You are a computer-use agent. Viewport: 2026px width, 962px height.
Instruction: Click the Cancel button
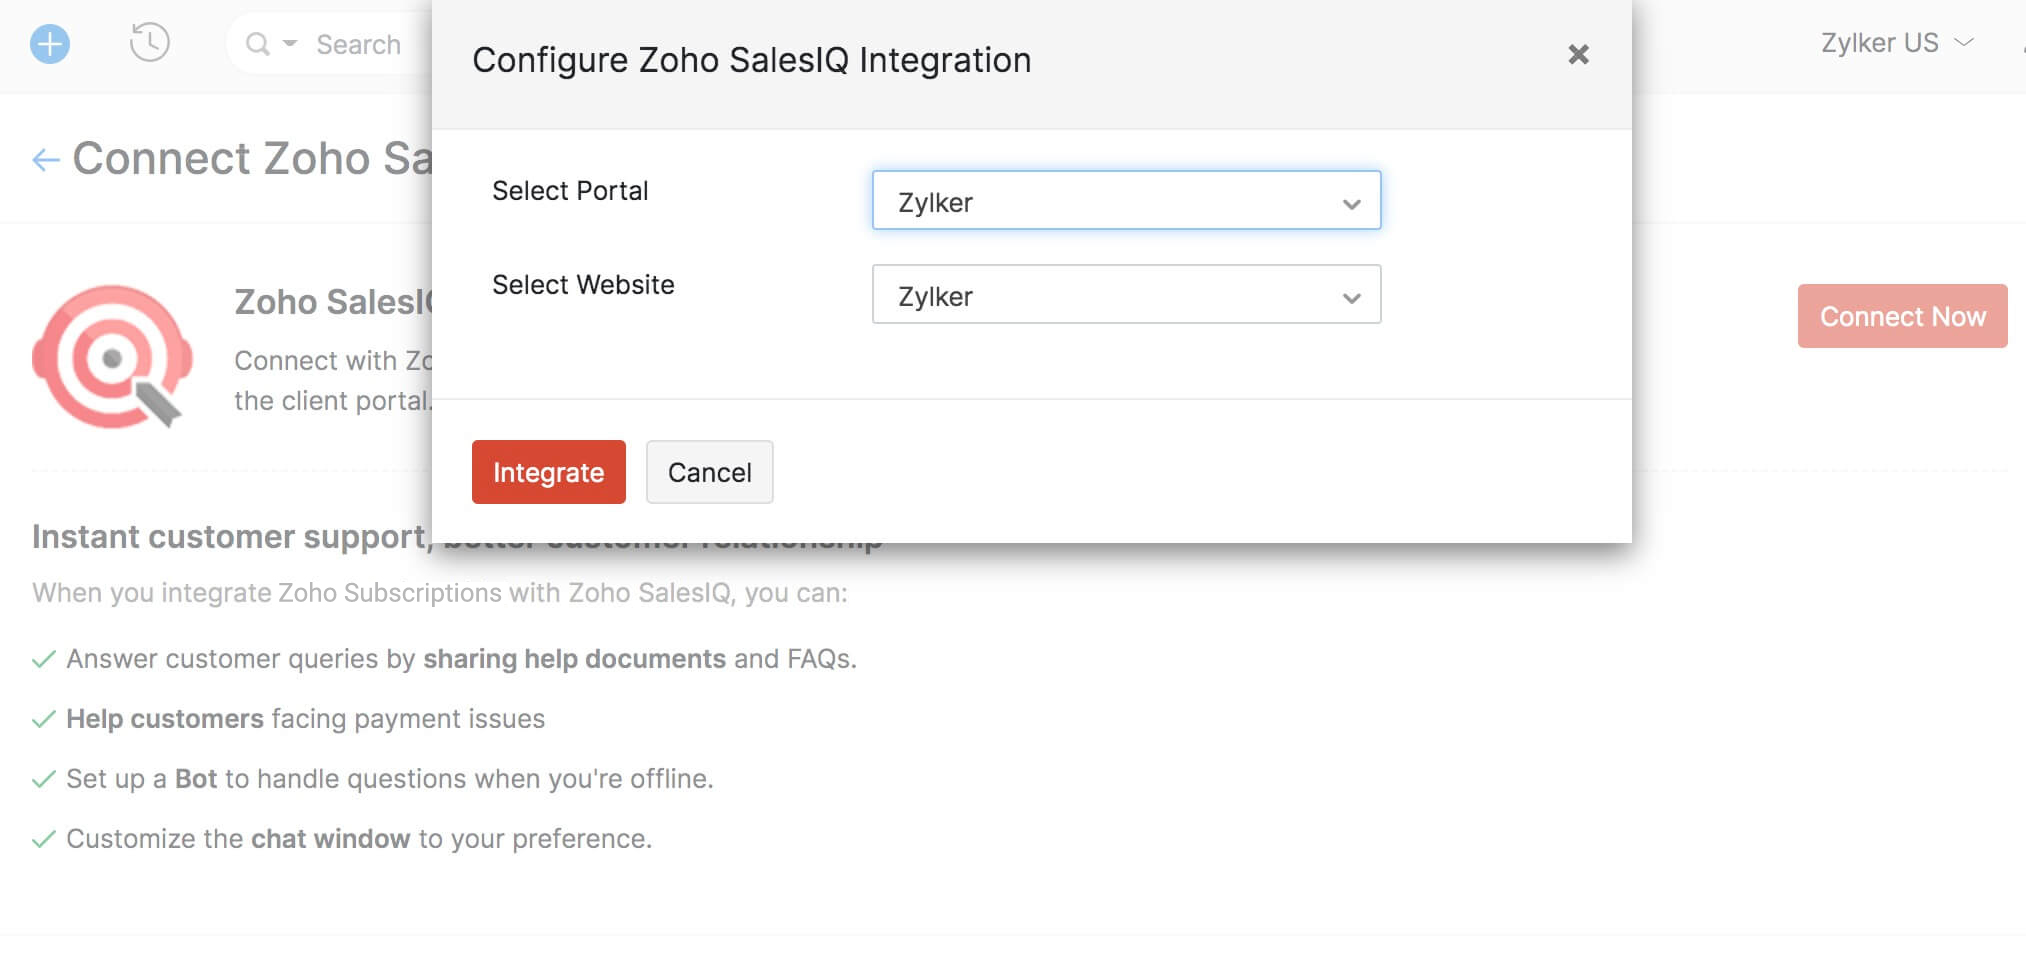[x=709, y=471]
